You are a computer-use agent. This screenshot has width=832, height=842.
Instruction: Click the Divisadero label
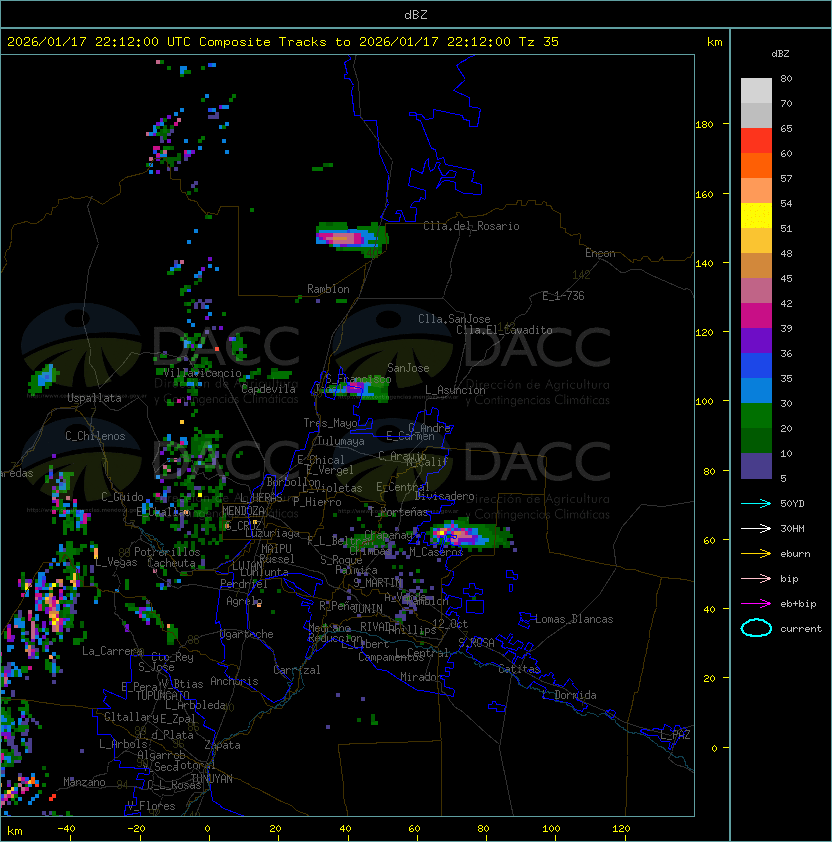point(444,496)
